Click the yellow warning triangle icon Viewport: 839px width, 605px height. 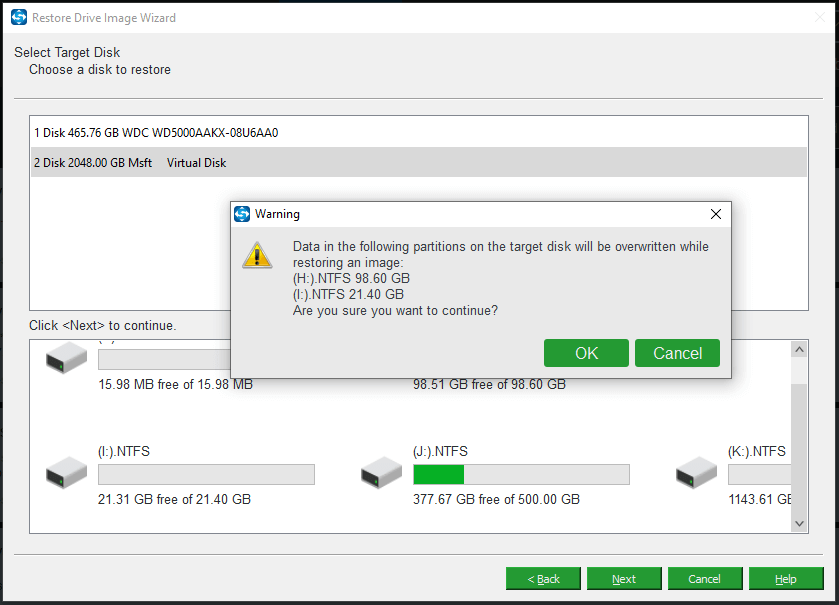click(257, 255)
